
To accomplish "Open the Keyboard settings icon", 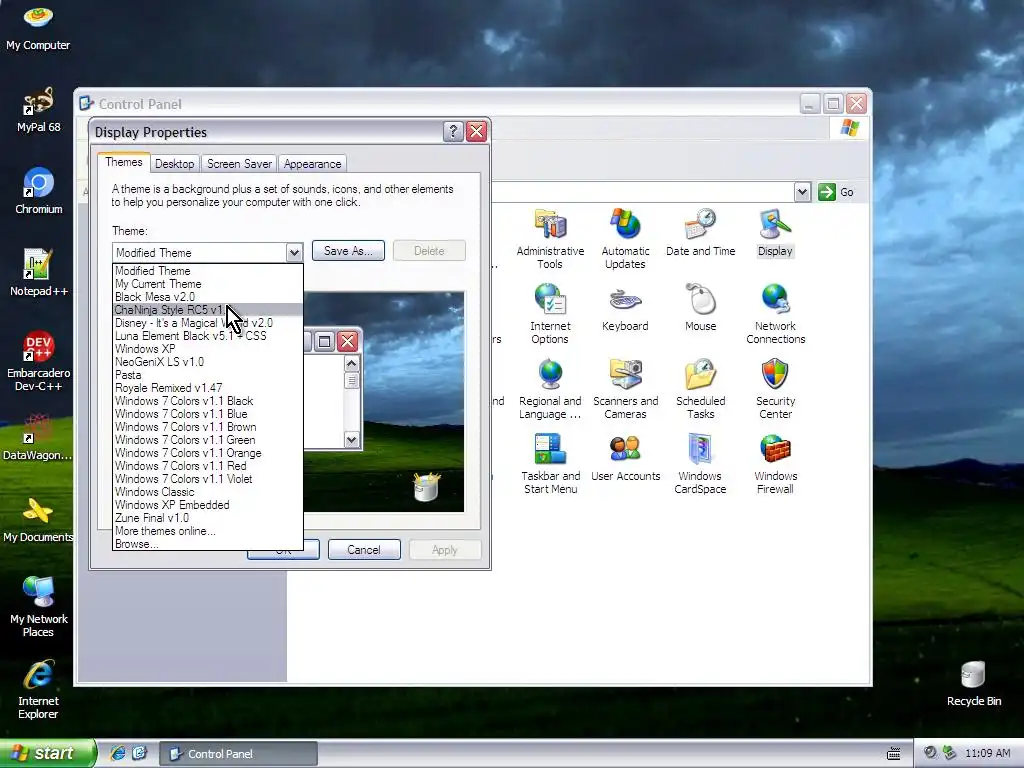I will point(625,308).
